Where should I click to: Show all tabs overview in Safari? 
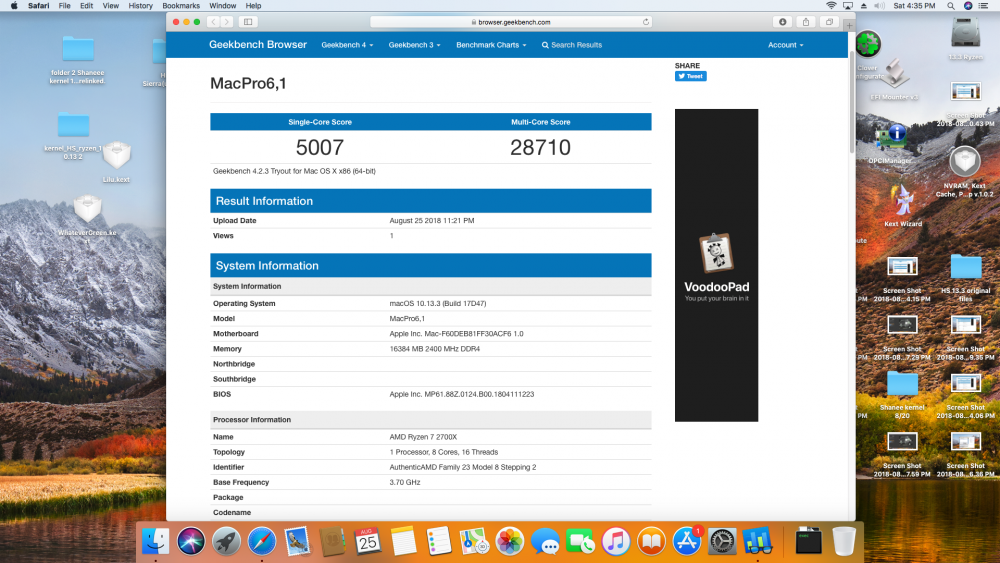829,22
